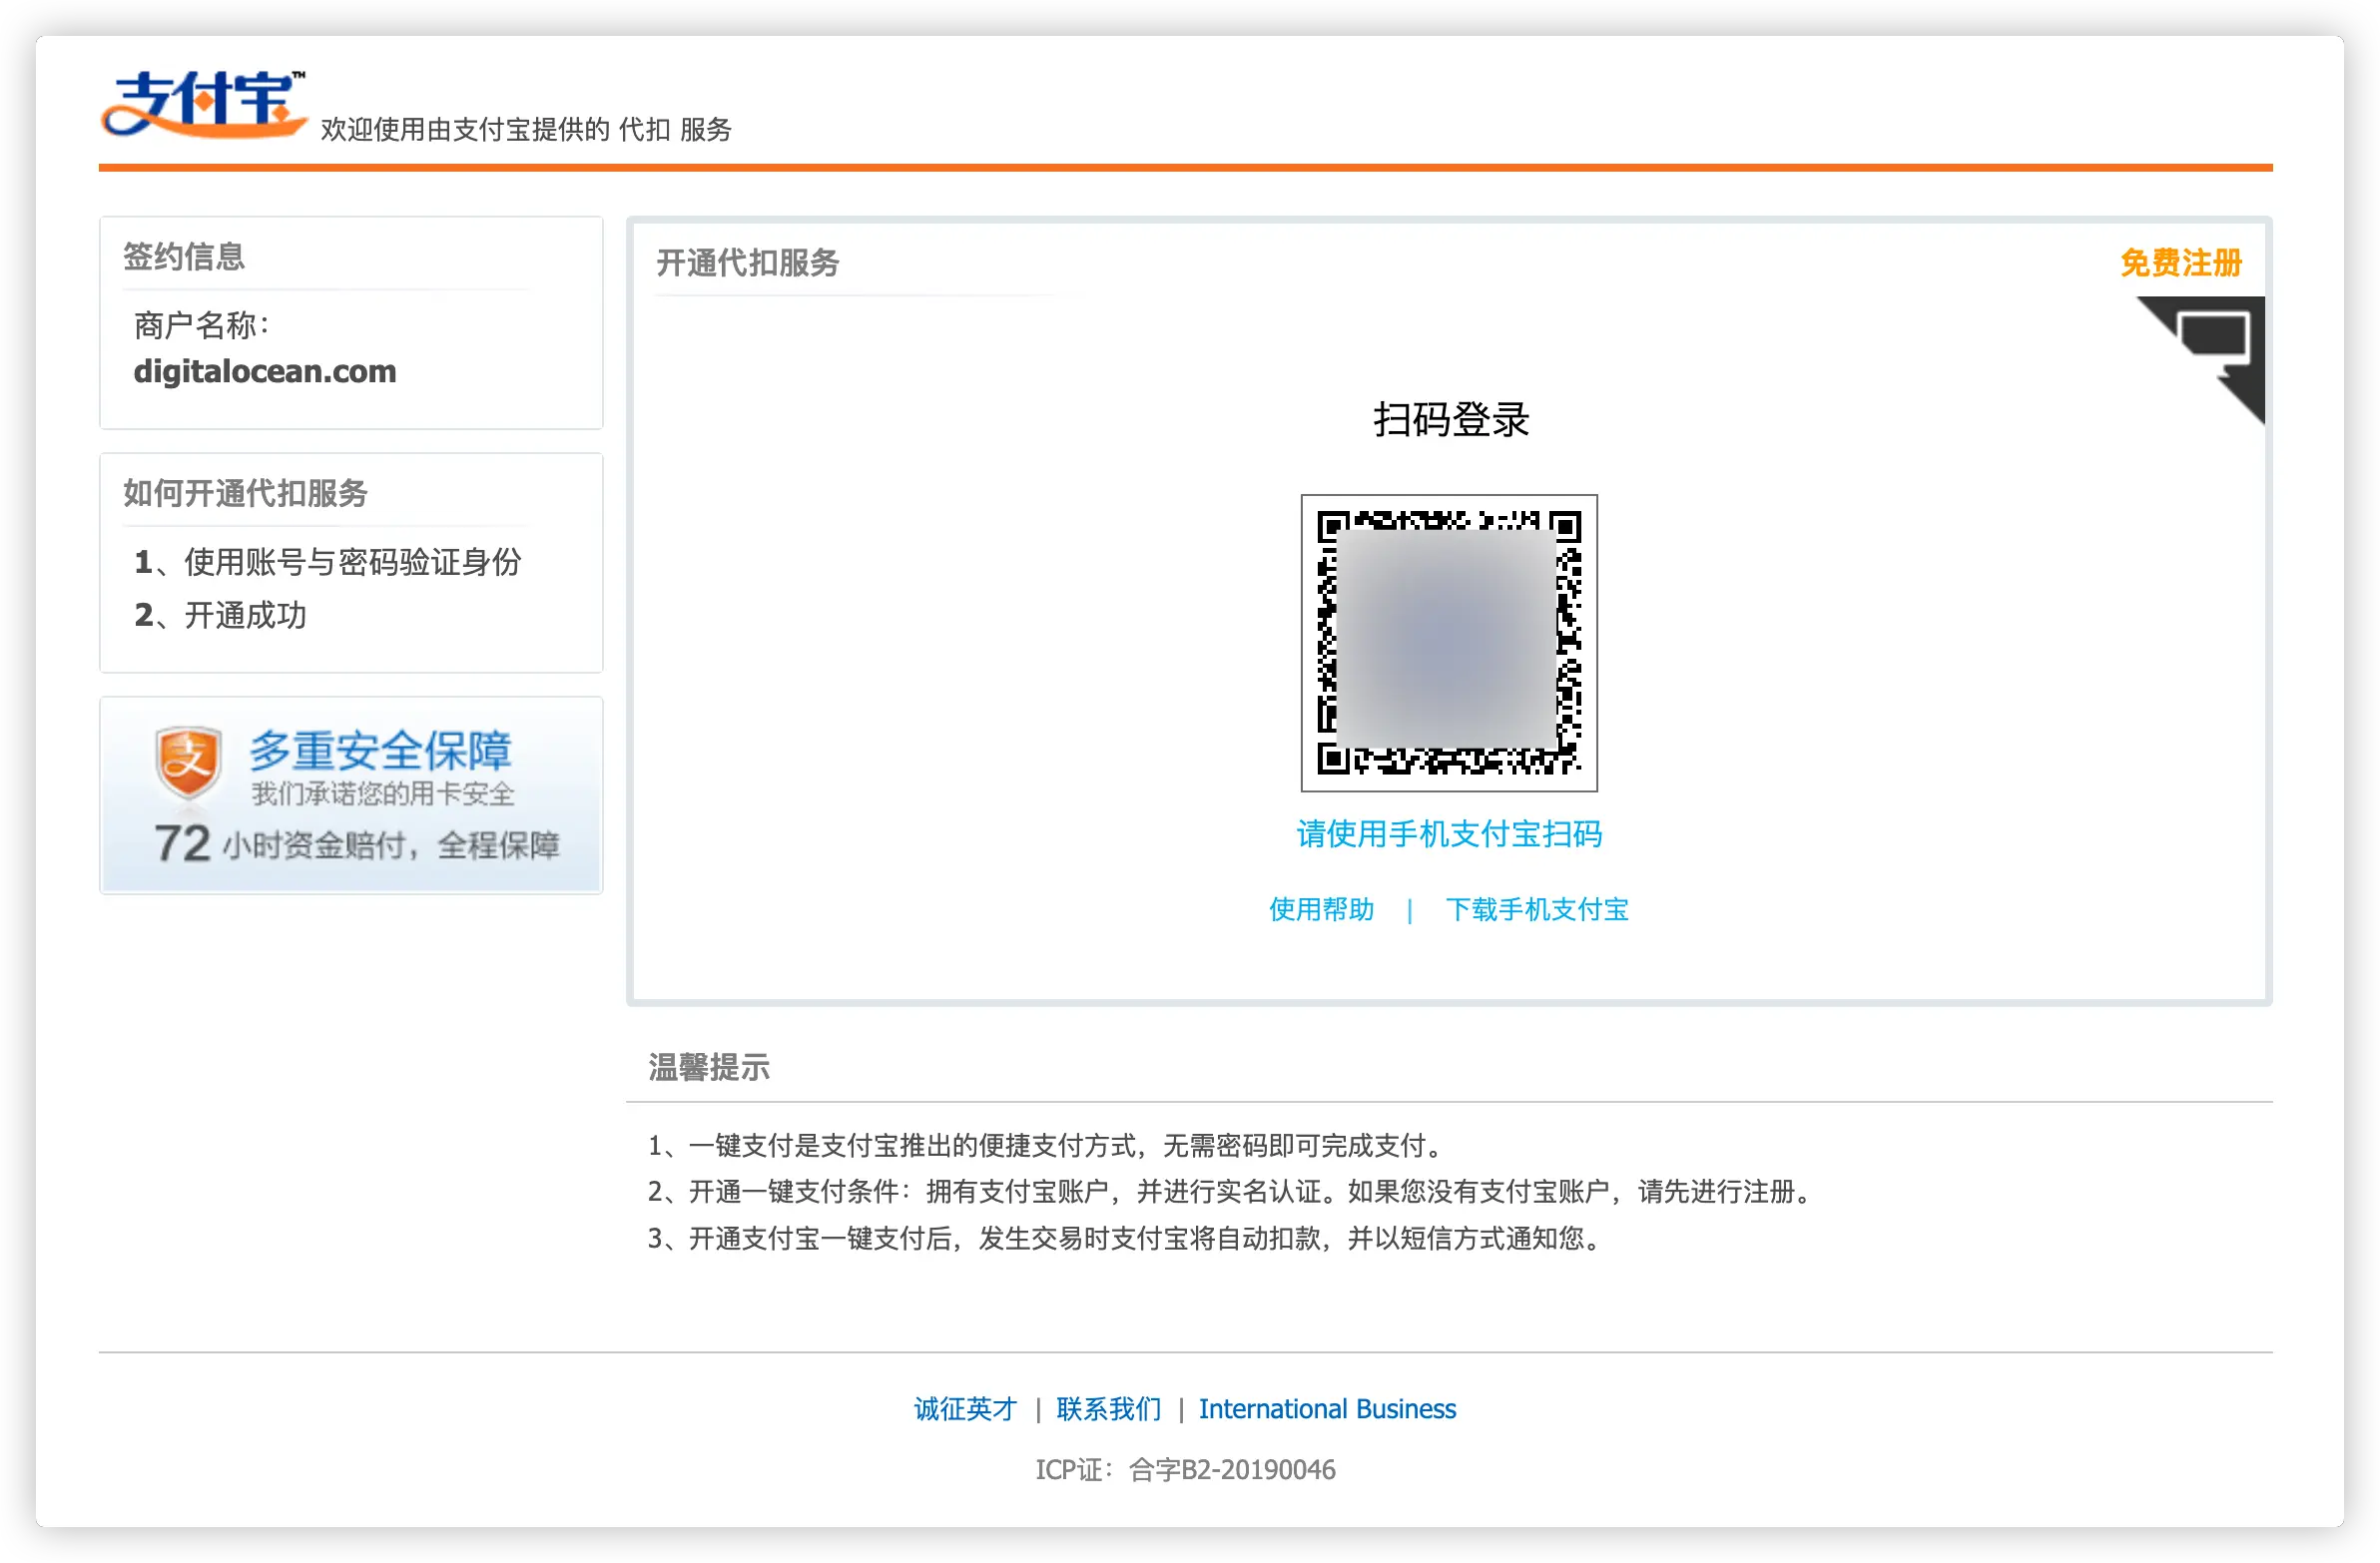The image size is (2380, 1563).
Task: Click the 温馨提示 heading
Action: 709,1067
